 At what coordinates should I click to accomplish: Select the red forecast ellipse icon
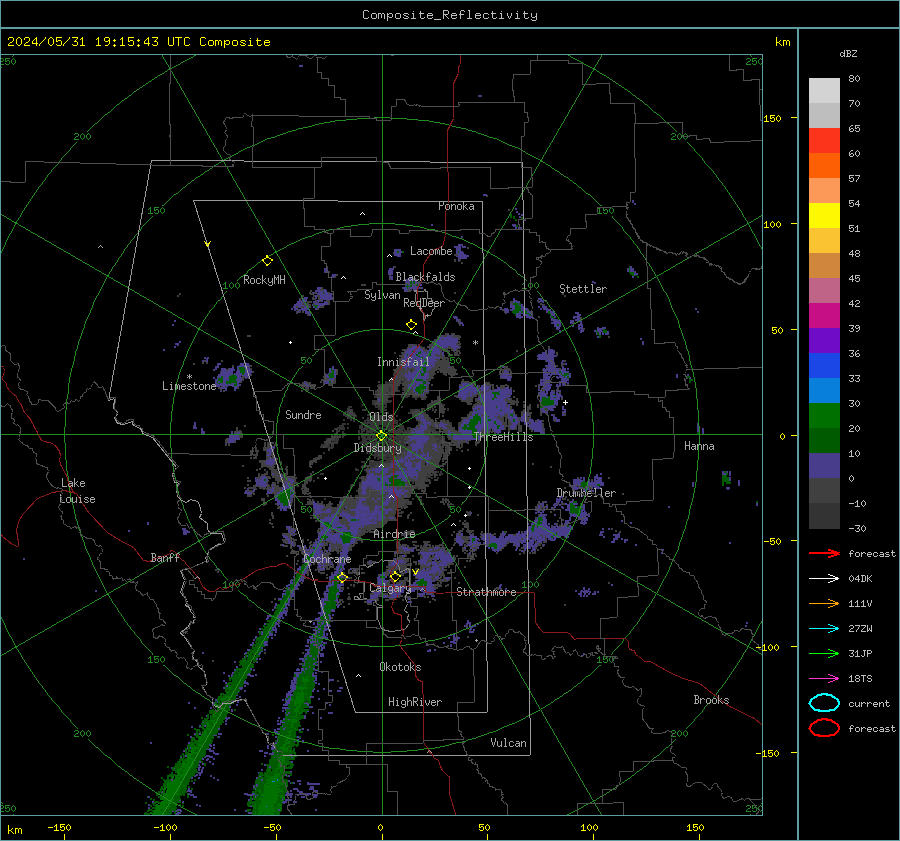click(824, 728)
